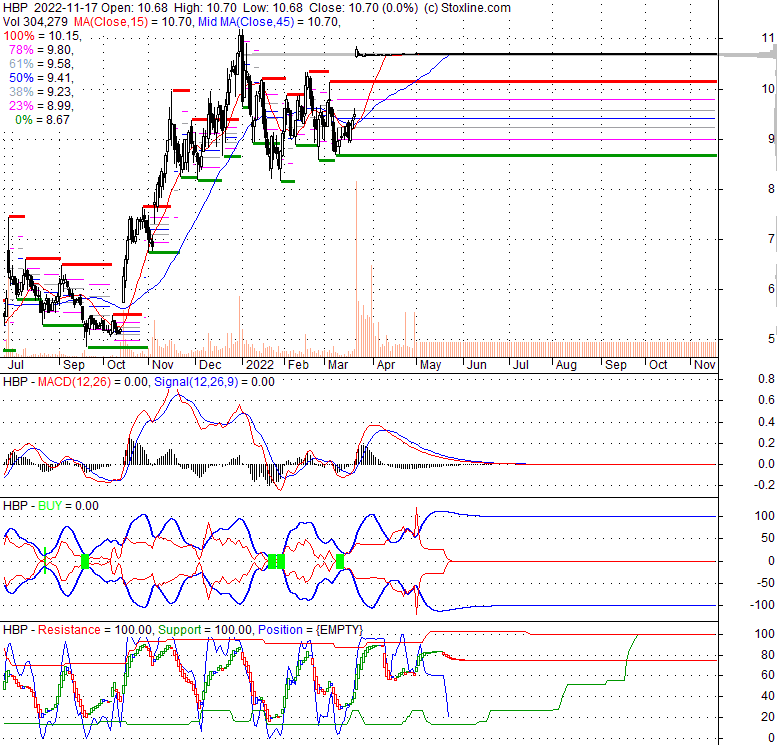Click the 78% = 9.80 Fibonacci level label

point(42,49)
